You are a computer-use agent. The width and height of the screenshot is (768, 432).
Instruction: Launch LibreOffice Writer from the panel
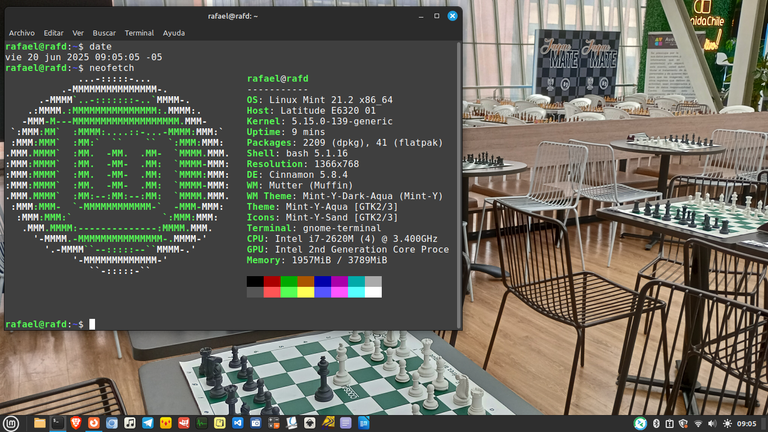pos(363,423)
